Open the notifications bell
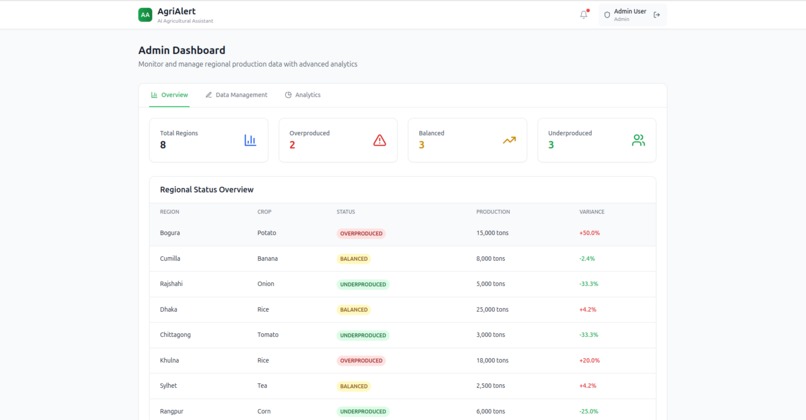 (584, 14)
